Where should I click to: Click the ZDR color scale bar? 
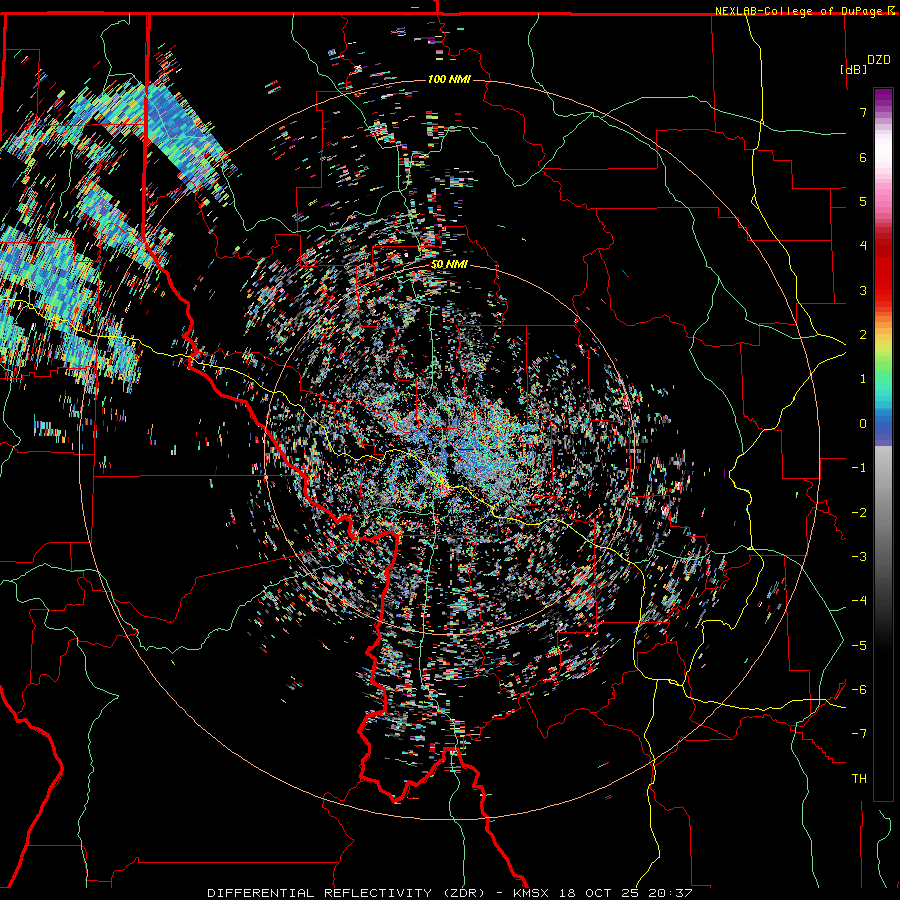883,444
